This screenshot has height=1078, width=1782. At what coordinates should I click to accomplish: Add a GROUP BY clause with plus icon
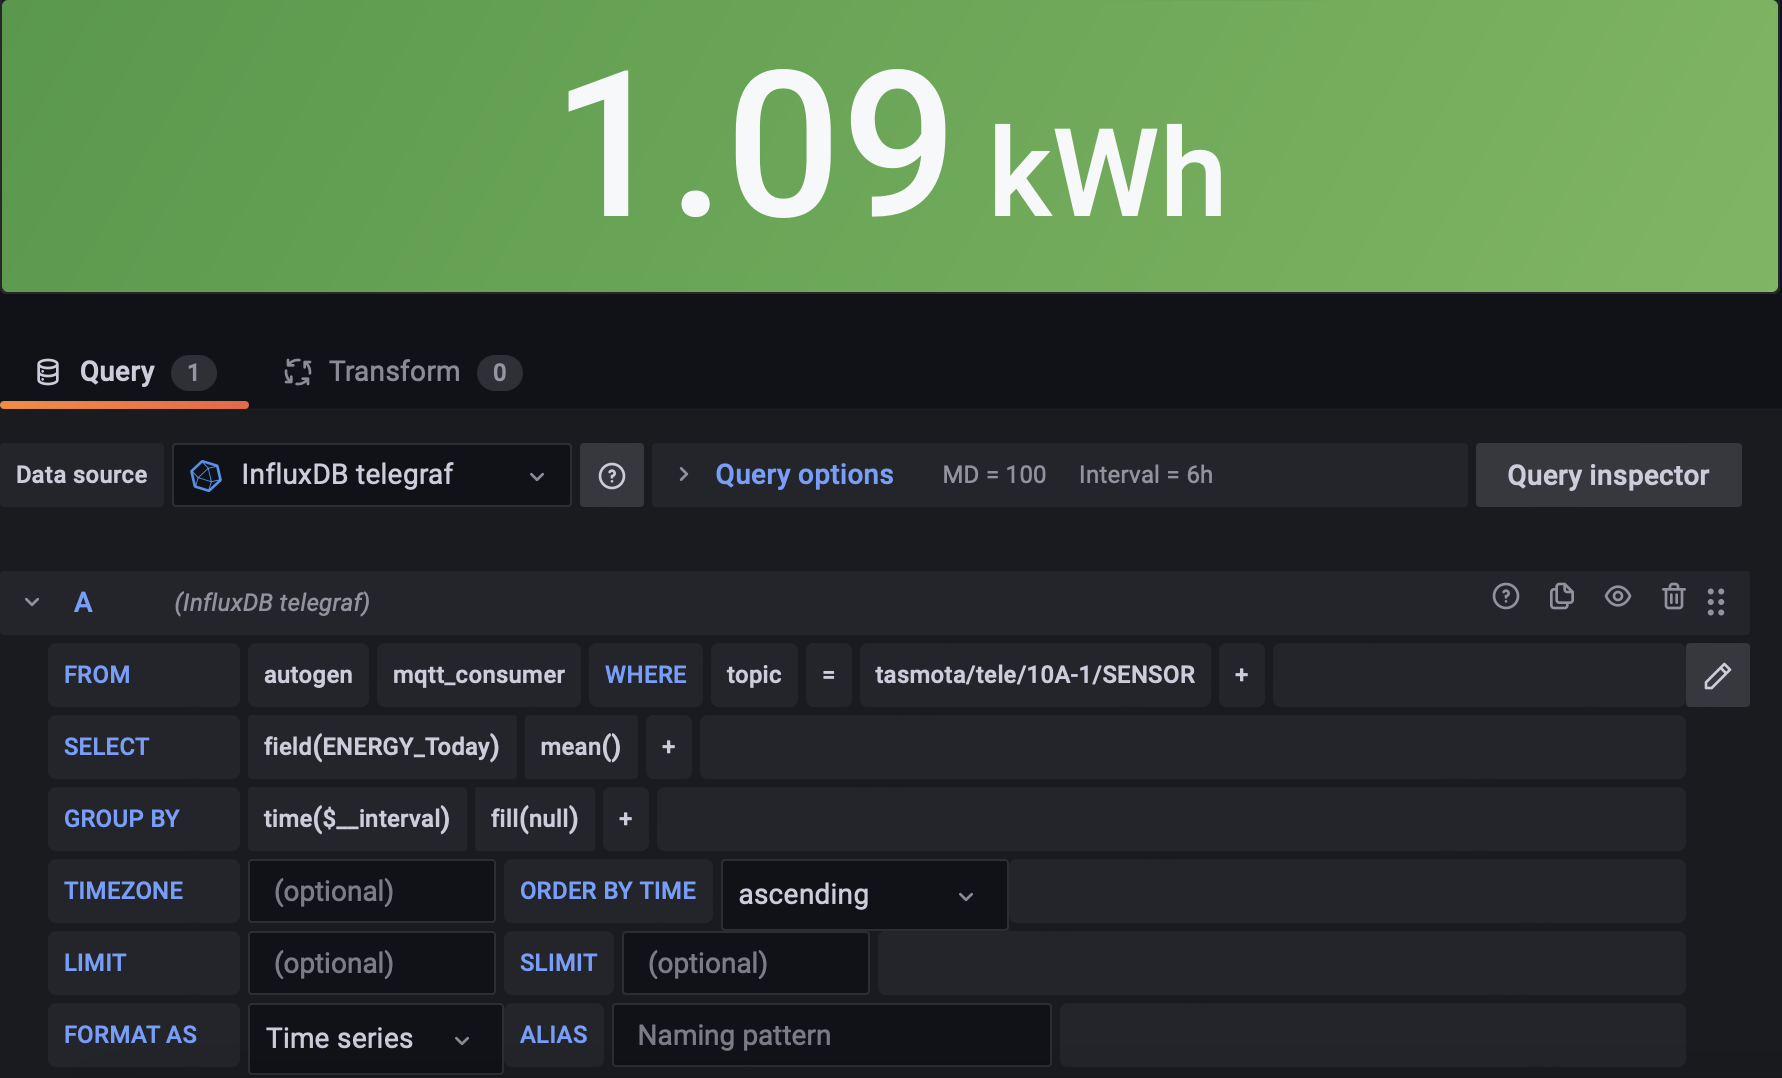(625, 819)
